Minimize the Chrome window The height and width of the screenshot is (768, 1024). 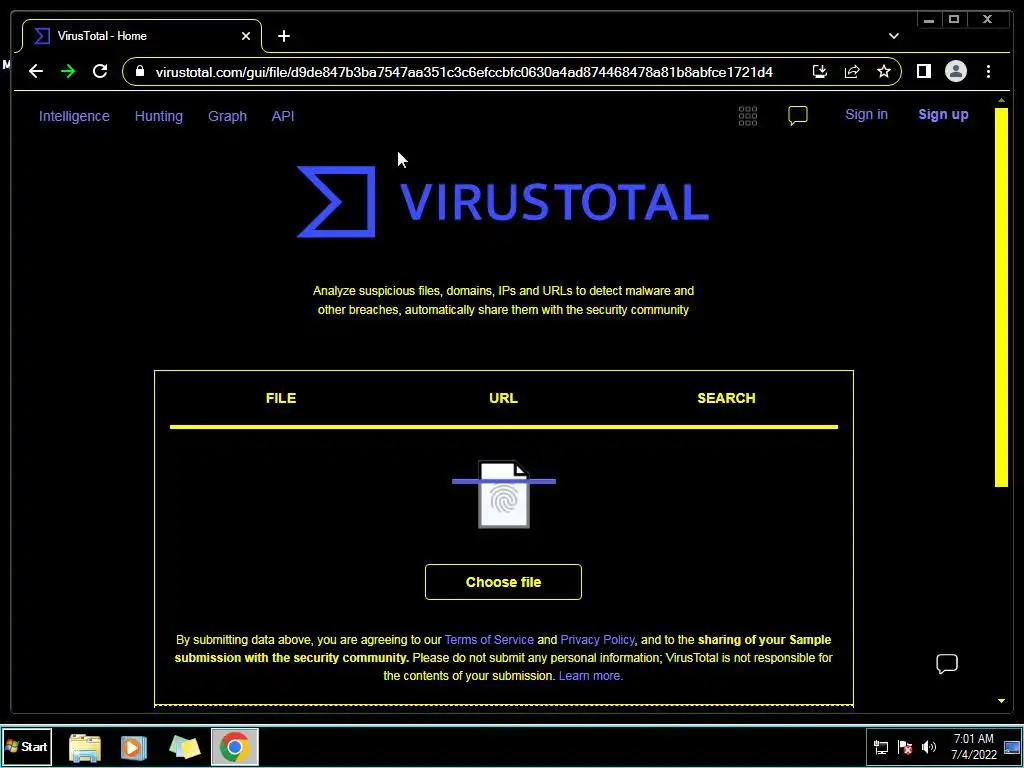929,20
